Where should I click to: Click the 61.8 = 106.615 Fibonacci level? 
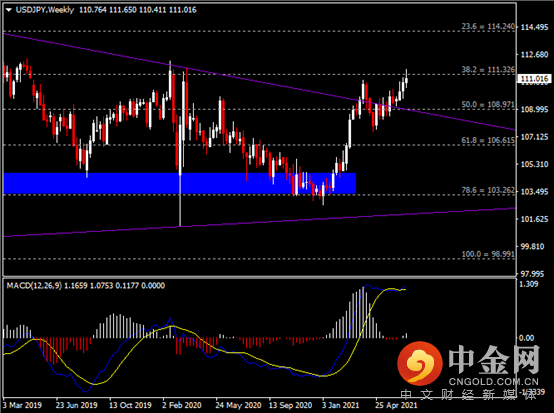pyautogui.click(x=488, y=140)
